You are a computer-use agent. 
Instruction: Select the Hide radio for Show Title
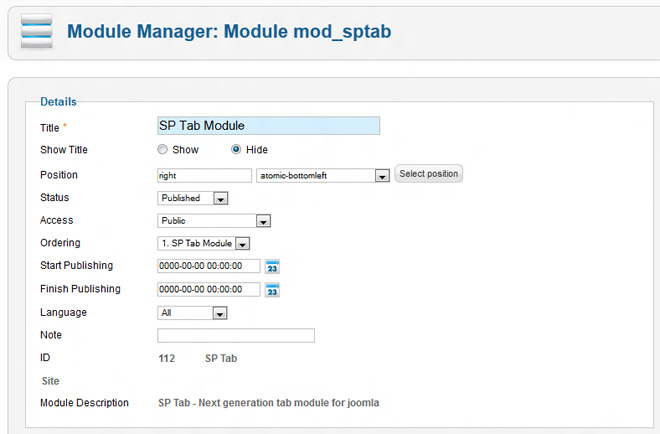click(x=236, y=150)
